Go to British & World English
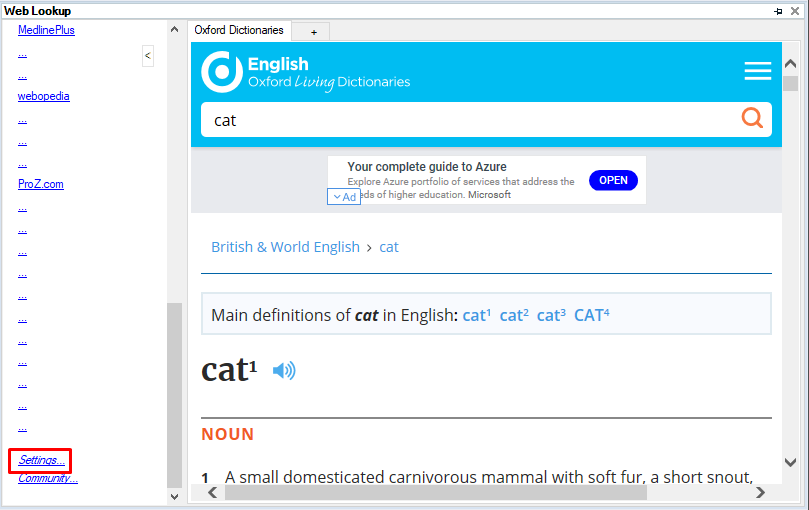The image size is (809, 510). (285, 247)
